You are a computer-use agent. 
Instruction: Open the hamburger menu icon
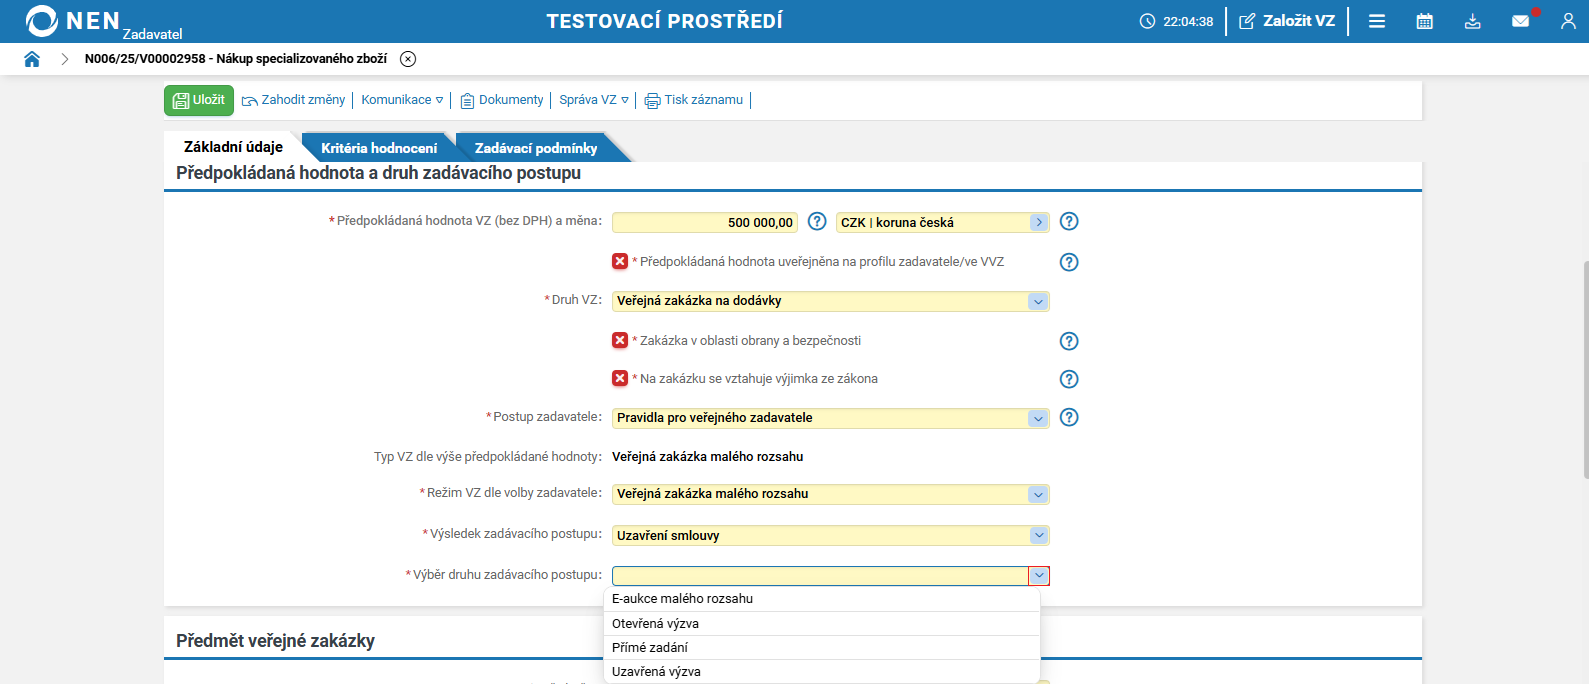[1377, 21]
